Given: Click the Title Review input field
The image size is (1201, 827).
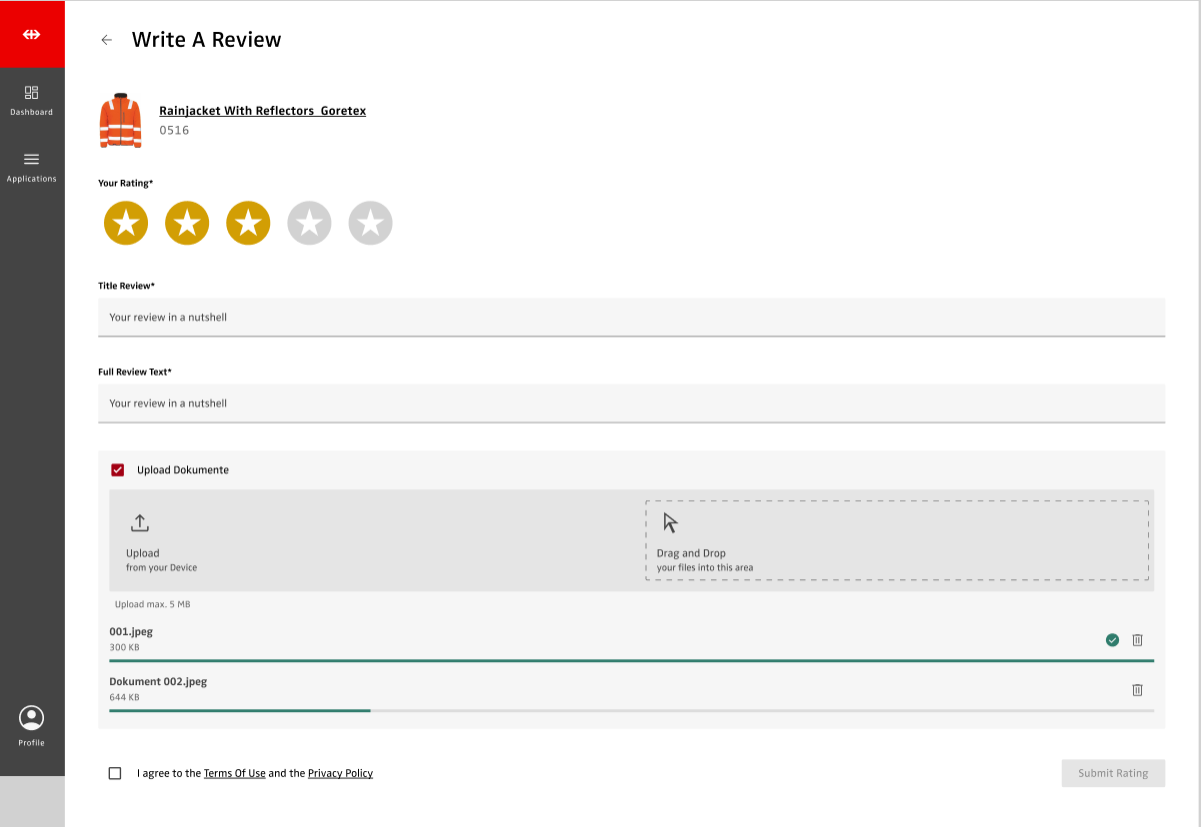Looking at the screenshot, I should coord(631,317).
